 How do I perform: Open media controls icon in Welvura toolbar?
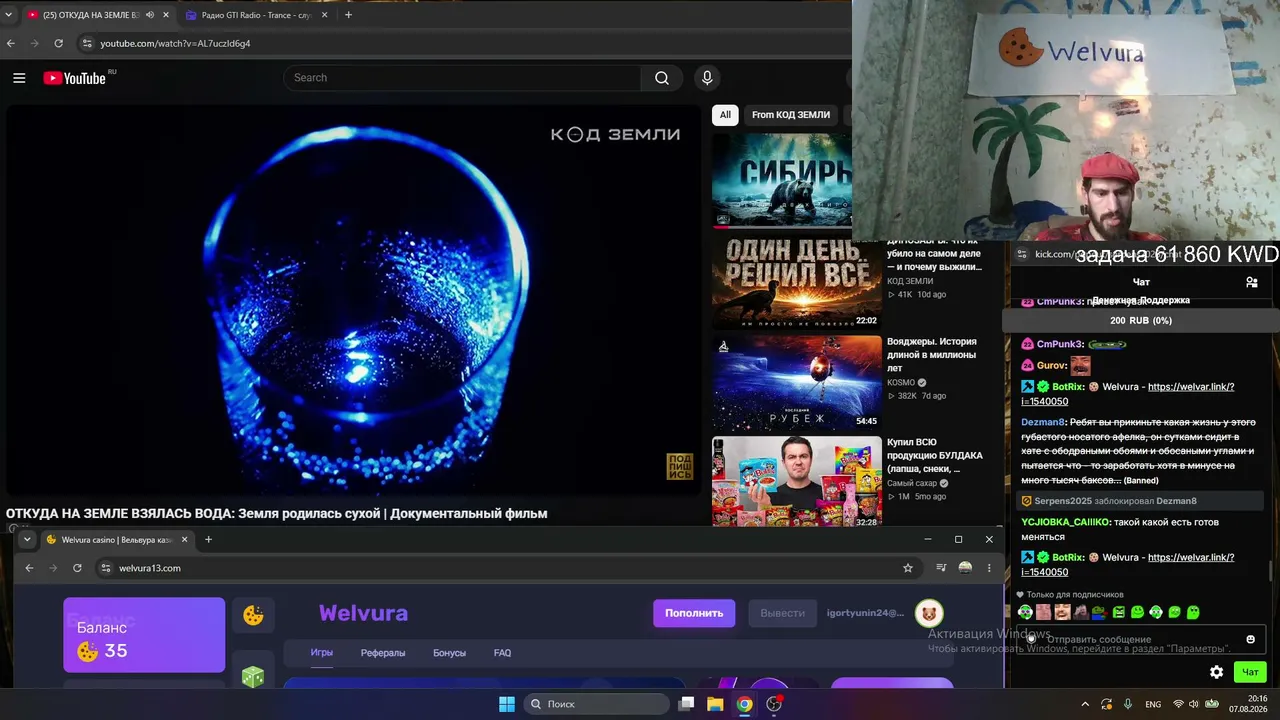[941, 568]
